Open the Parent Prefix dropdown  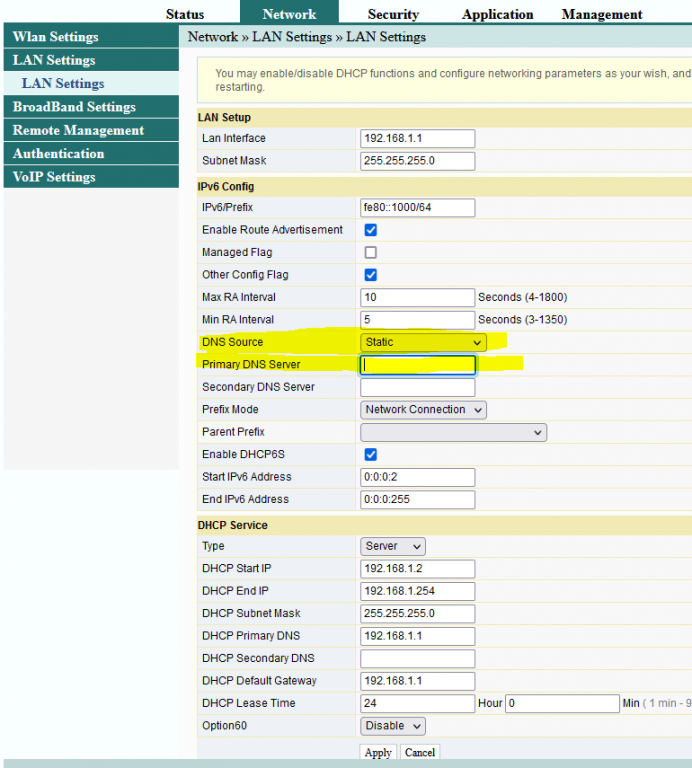tap(453, 433)
